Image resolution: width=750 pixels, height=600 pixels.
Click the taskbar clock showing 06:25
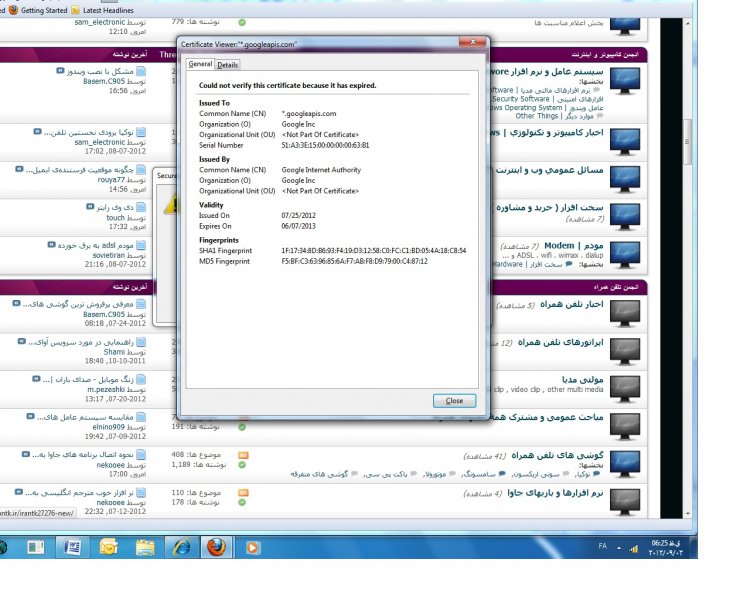click(x=665, y=548)
